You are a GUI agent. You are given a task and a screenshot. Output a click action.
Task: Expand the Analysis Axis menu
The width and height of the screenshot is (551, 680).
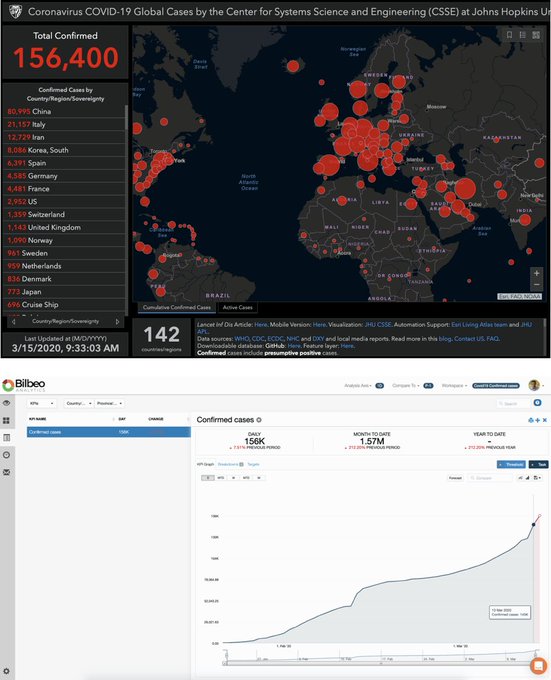[358, 386]
